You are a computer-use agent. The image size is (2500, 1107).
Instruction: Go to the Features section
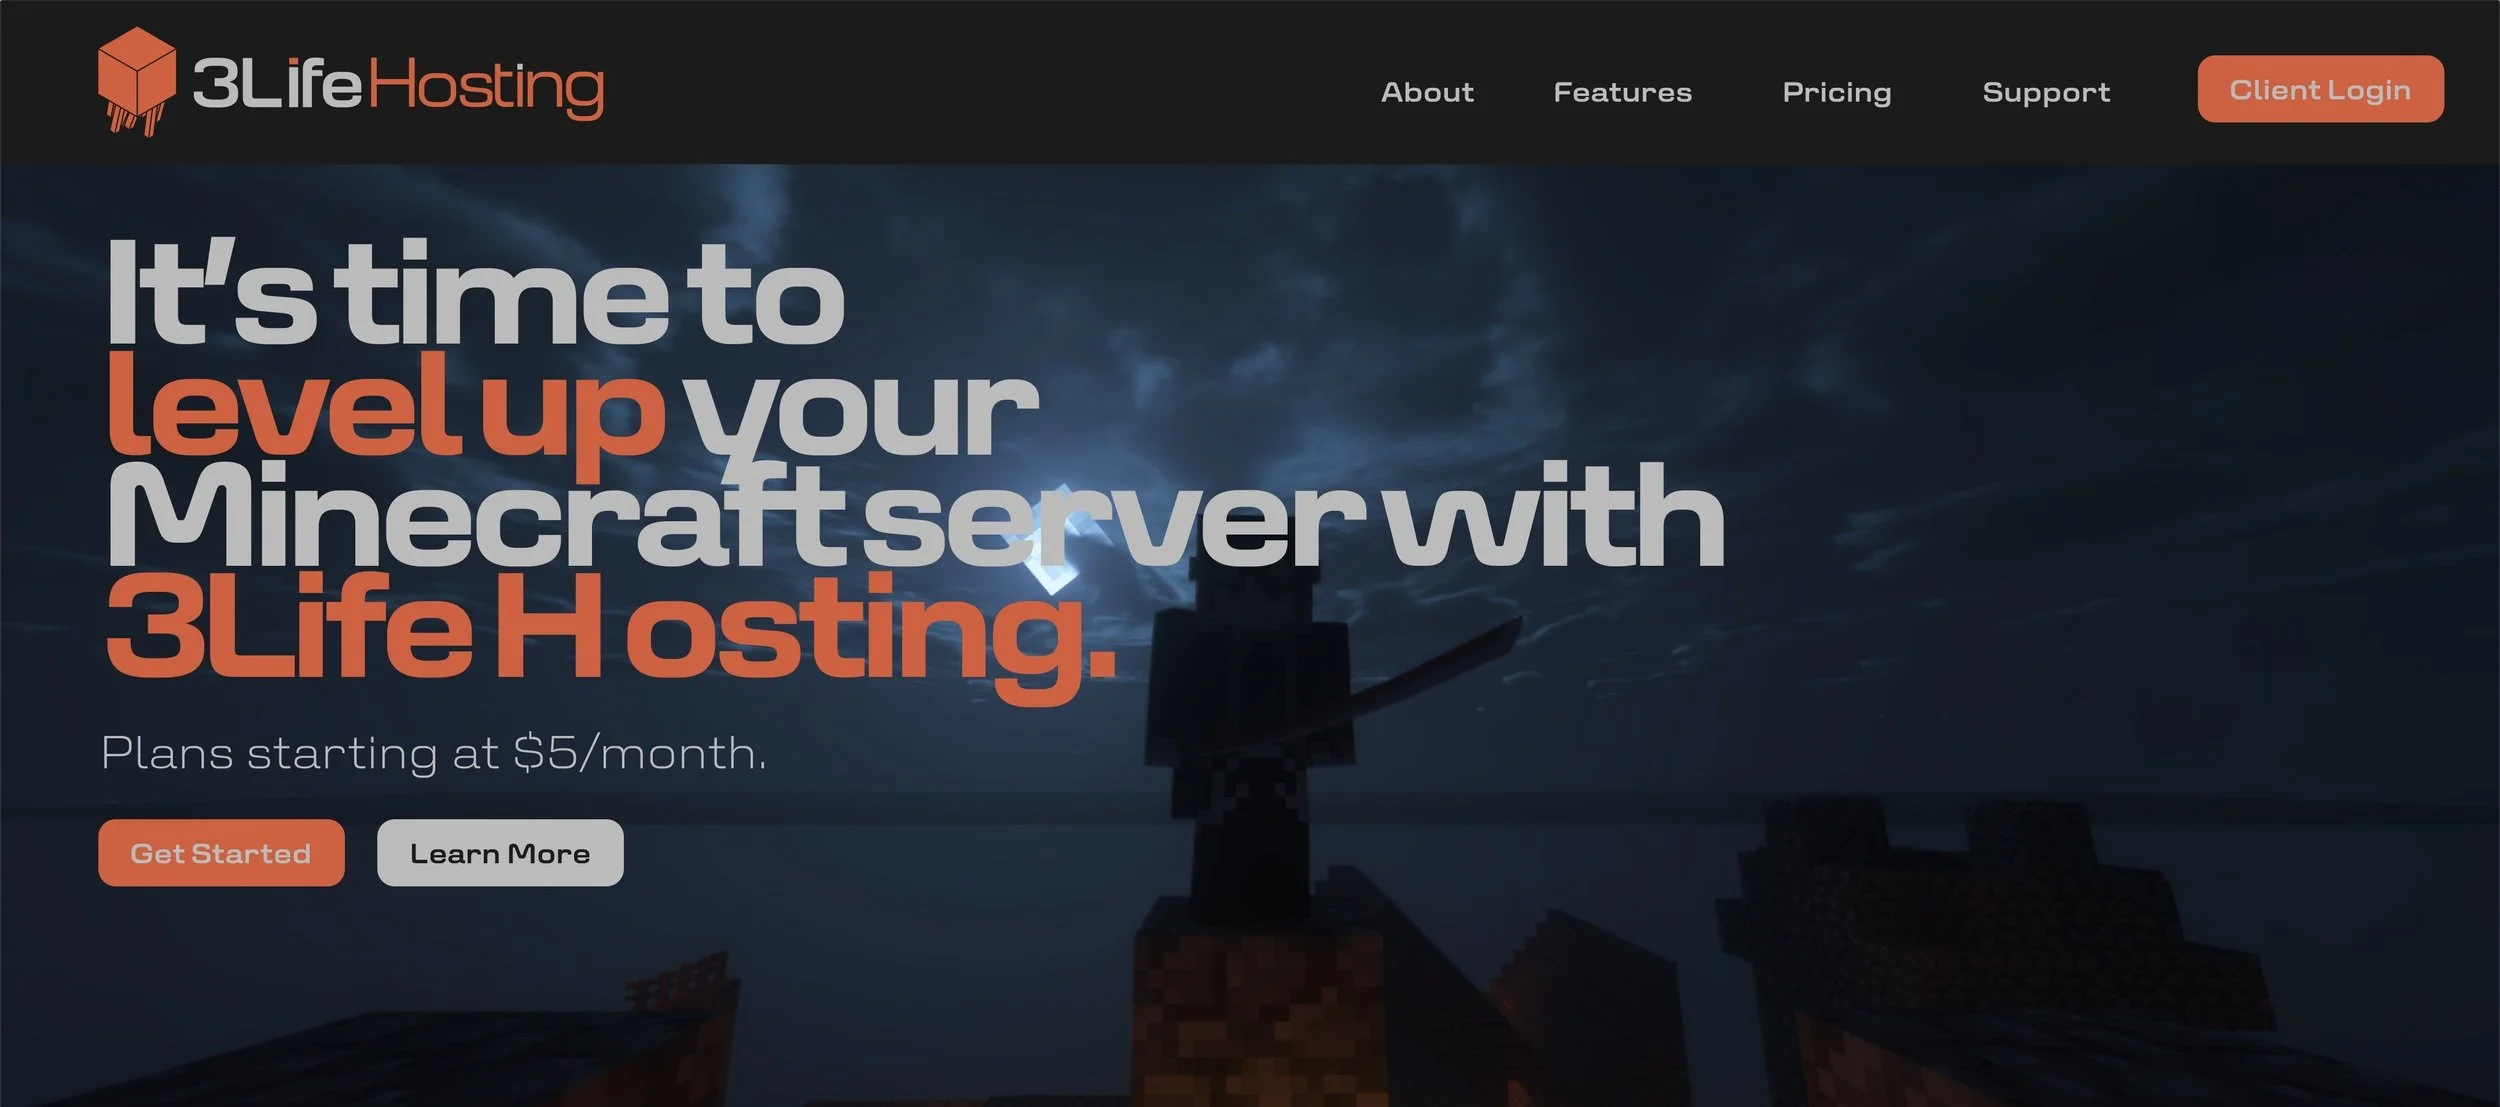click(x=1622, y=92)
